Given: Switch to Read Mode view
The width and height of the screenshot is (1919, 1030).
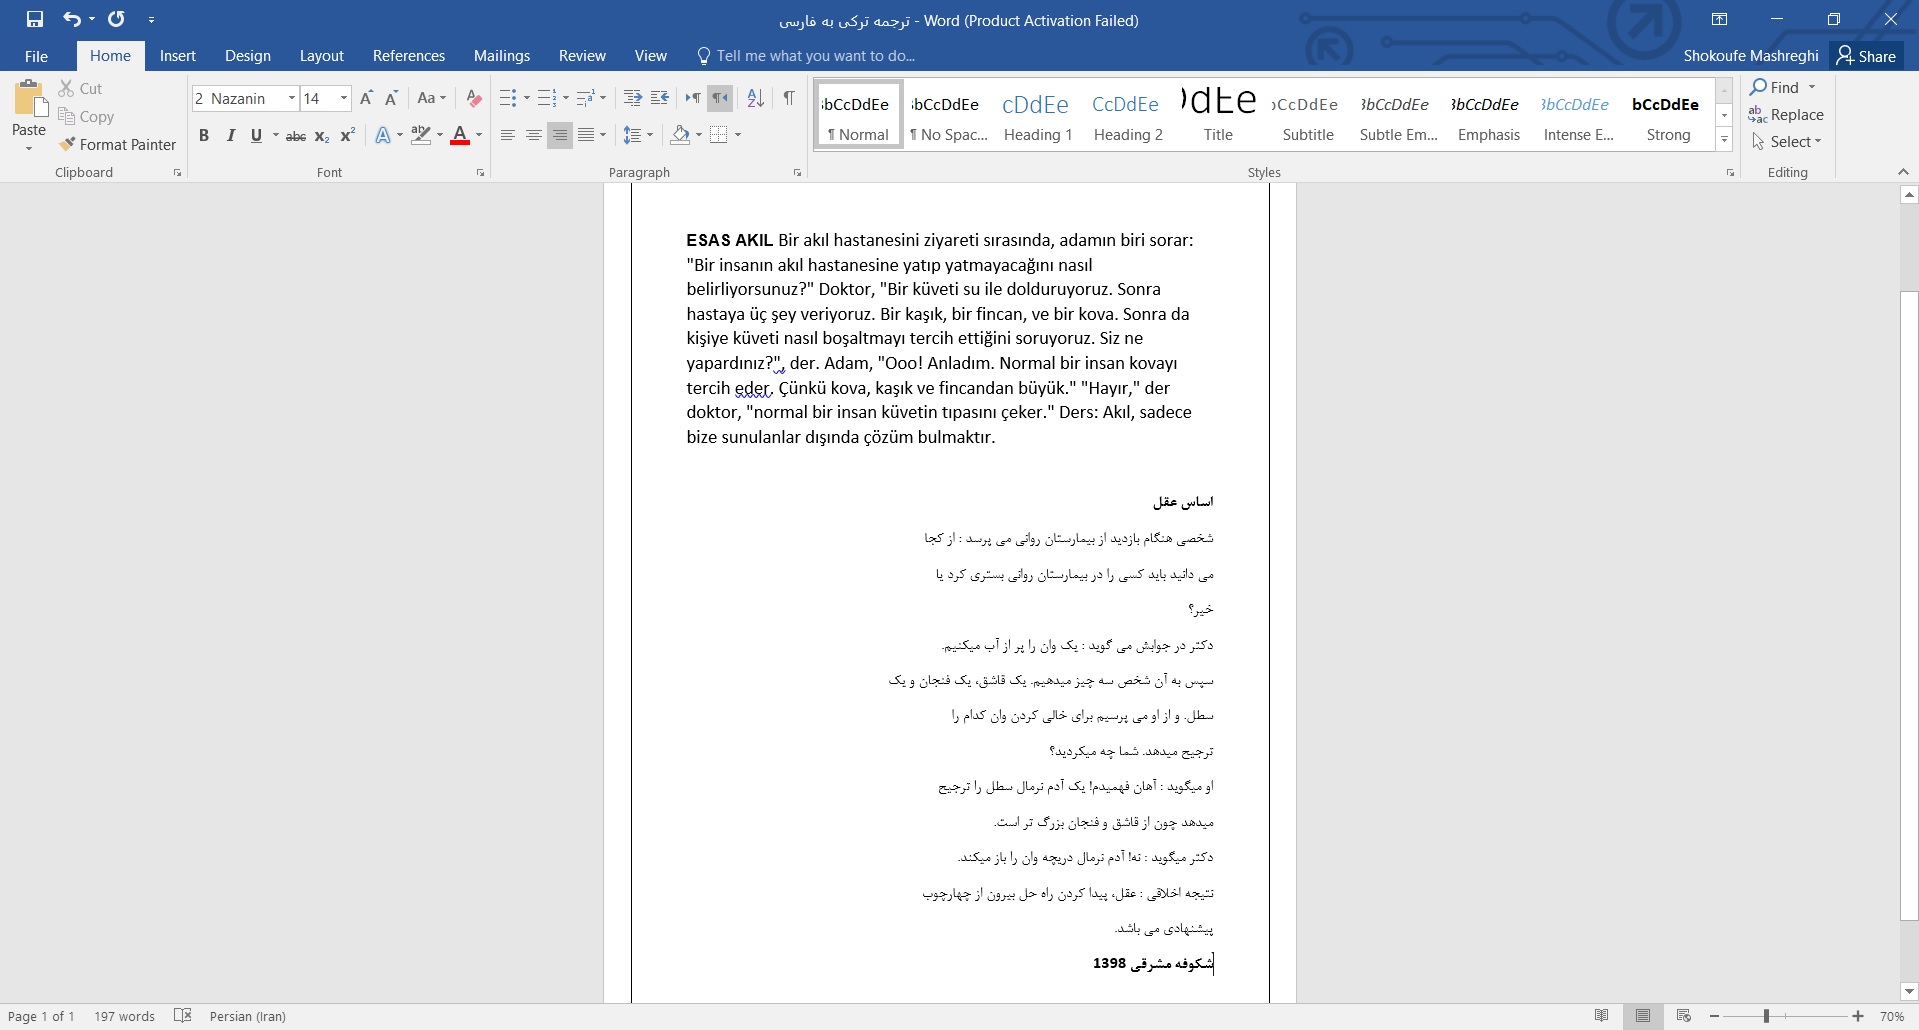Looking at the screenshot, I should tap(1602, 1016).
